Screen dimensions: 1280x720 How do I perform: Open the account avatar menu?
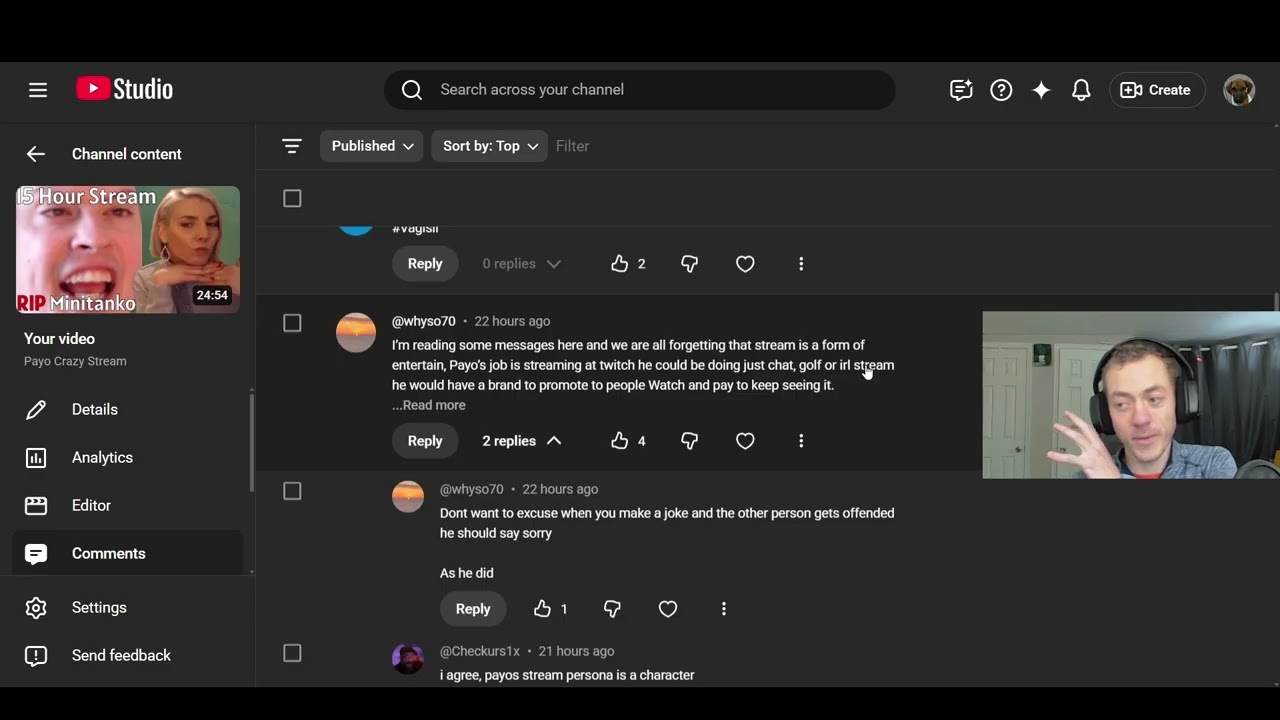(1239, 90)
